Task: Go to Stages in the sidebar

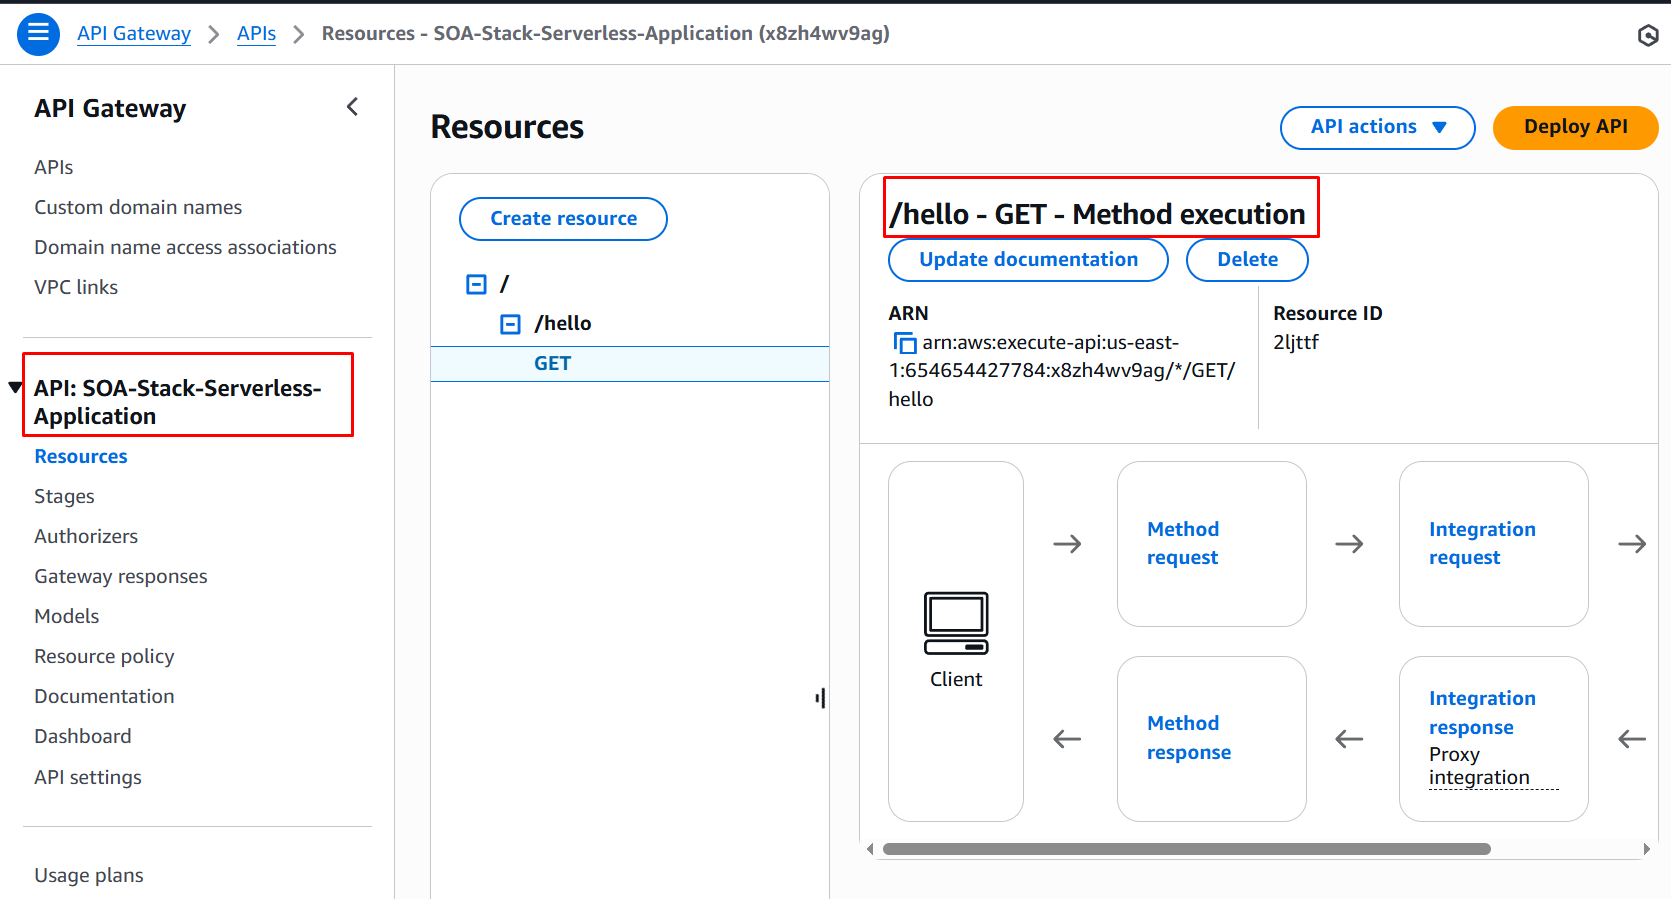Action: tap(64, 496)
